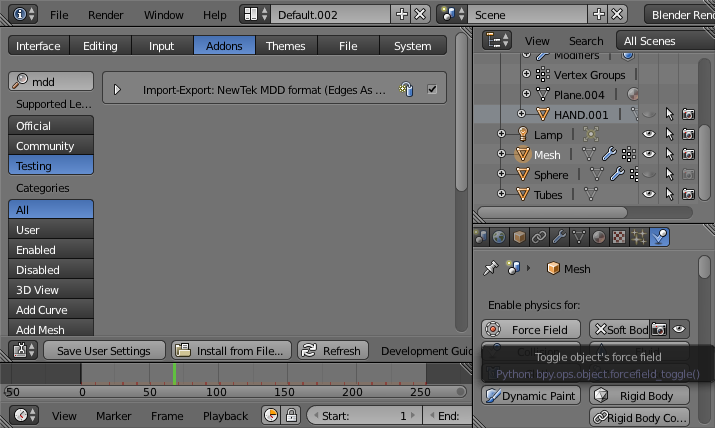Enable Dynamic Paint physics
The height and width of the screenshot is (428, 715).
coord(531,395)
